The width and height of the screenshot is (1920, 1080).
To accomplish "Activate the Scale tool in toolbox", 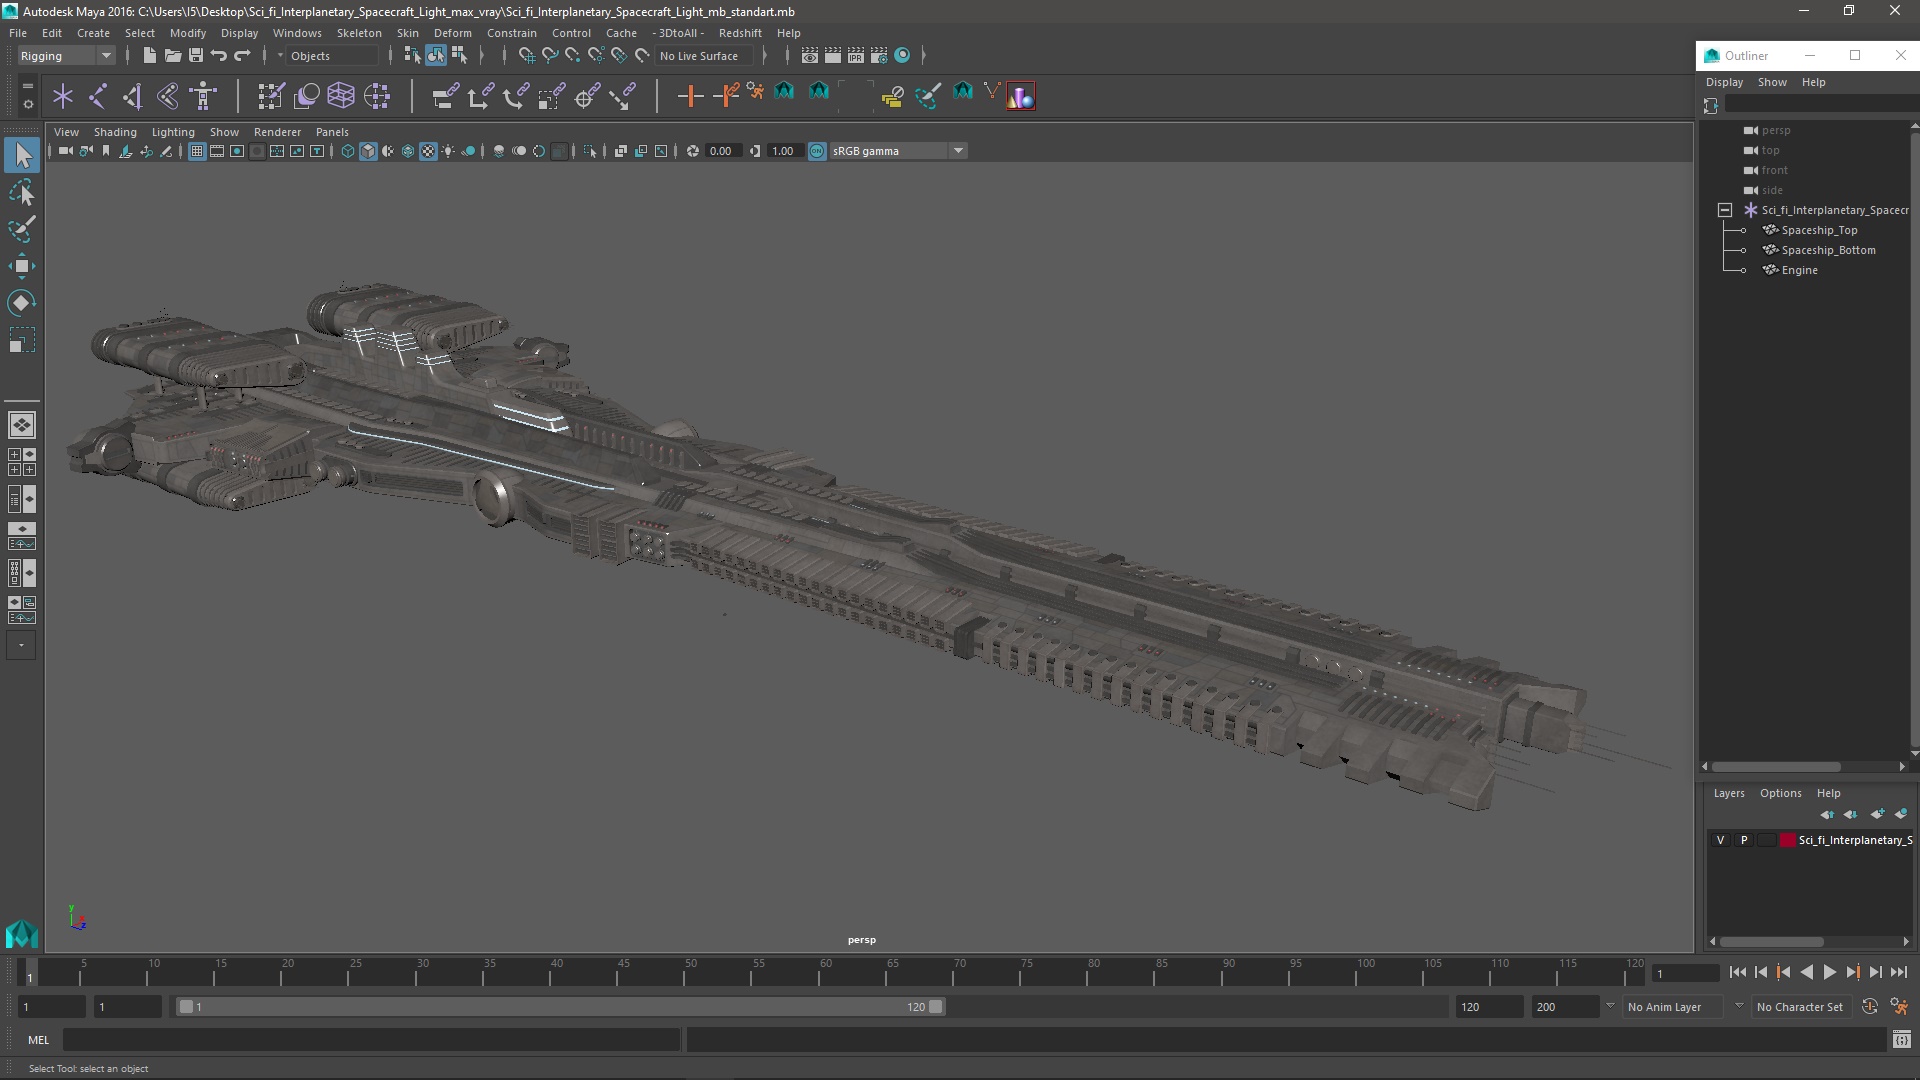I will pyautogui.click(x=22, y=341).
